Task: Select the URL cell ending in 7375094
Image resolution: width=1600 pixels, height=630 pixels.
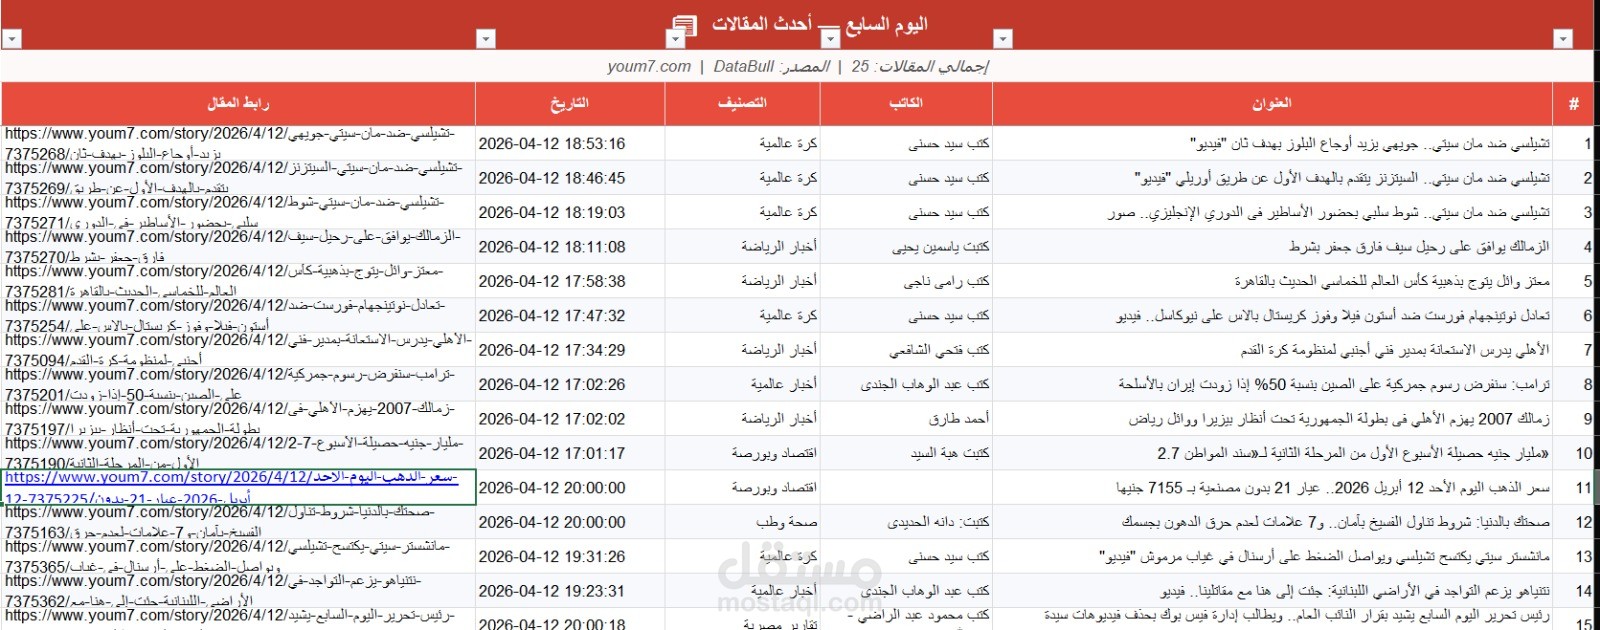Action: click(238, 350)
